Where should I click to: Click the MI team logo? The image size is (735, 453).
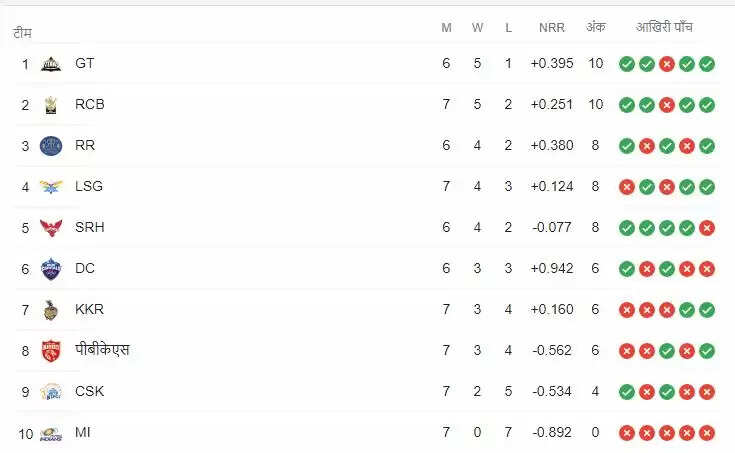[x=51, y=433]
